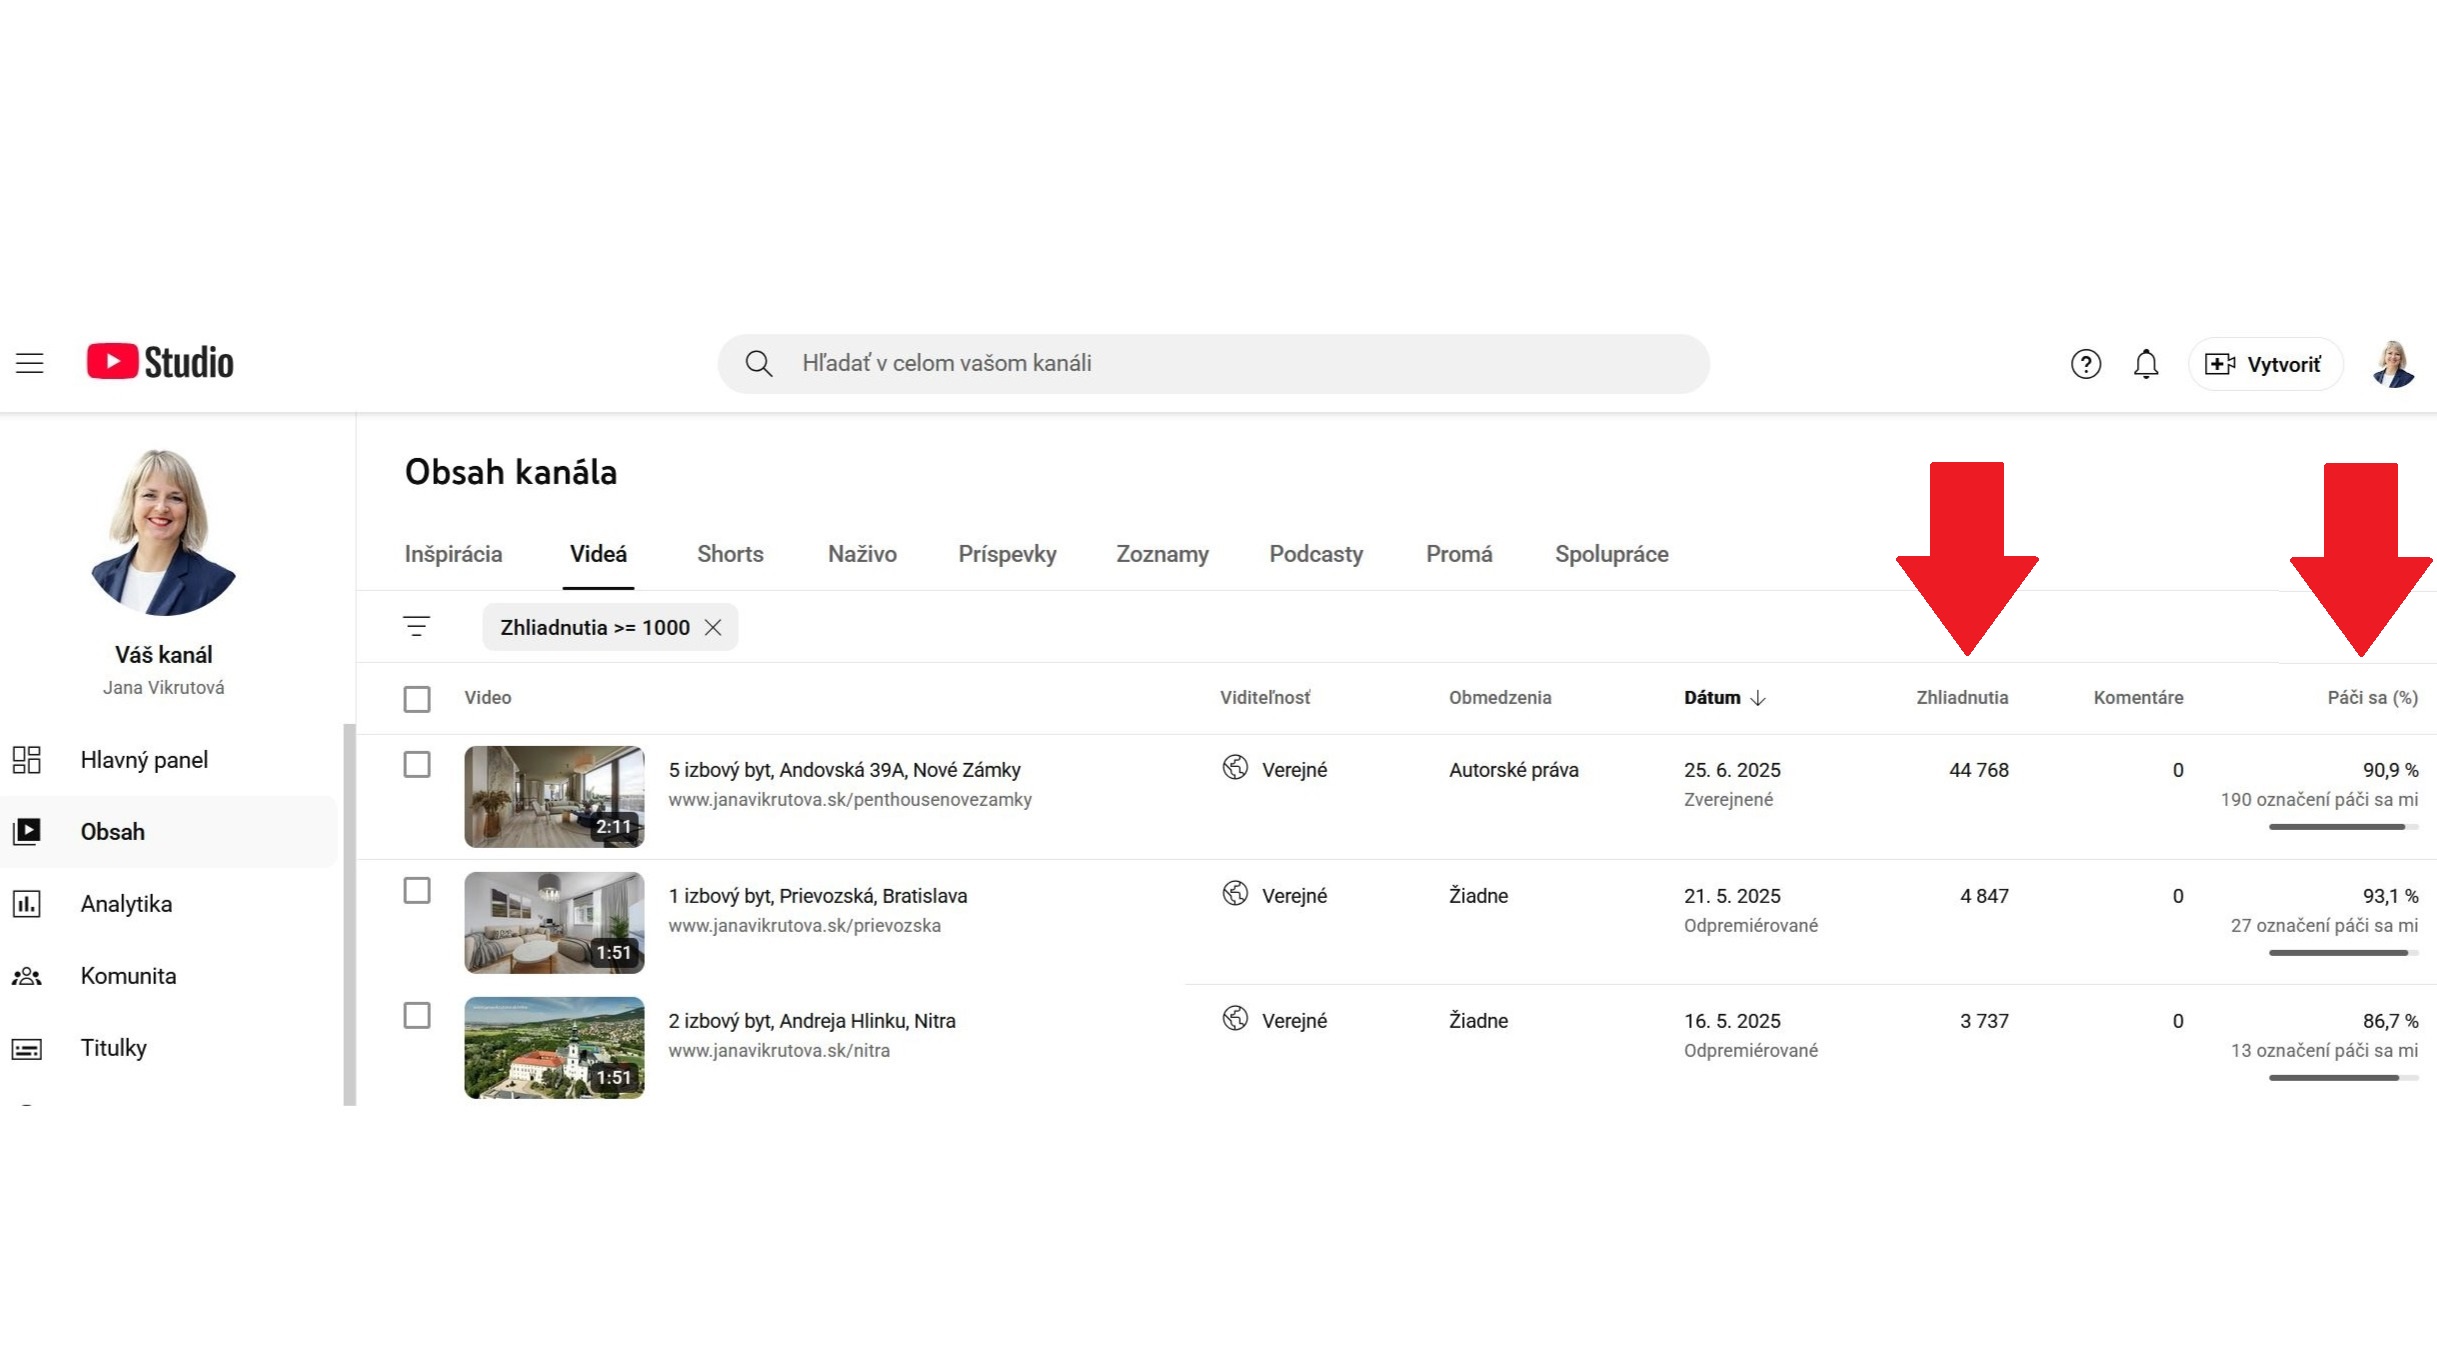Open notifications bell icon
Viewport: 2437px width, 1371px height.
point(2145,364)
